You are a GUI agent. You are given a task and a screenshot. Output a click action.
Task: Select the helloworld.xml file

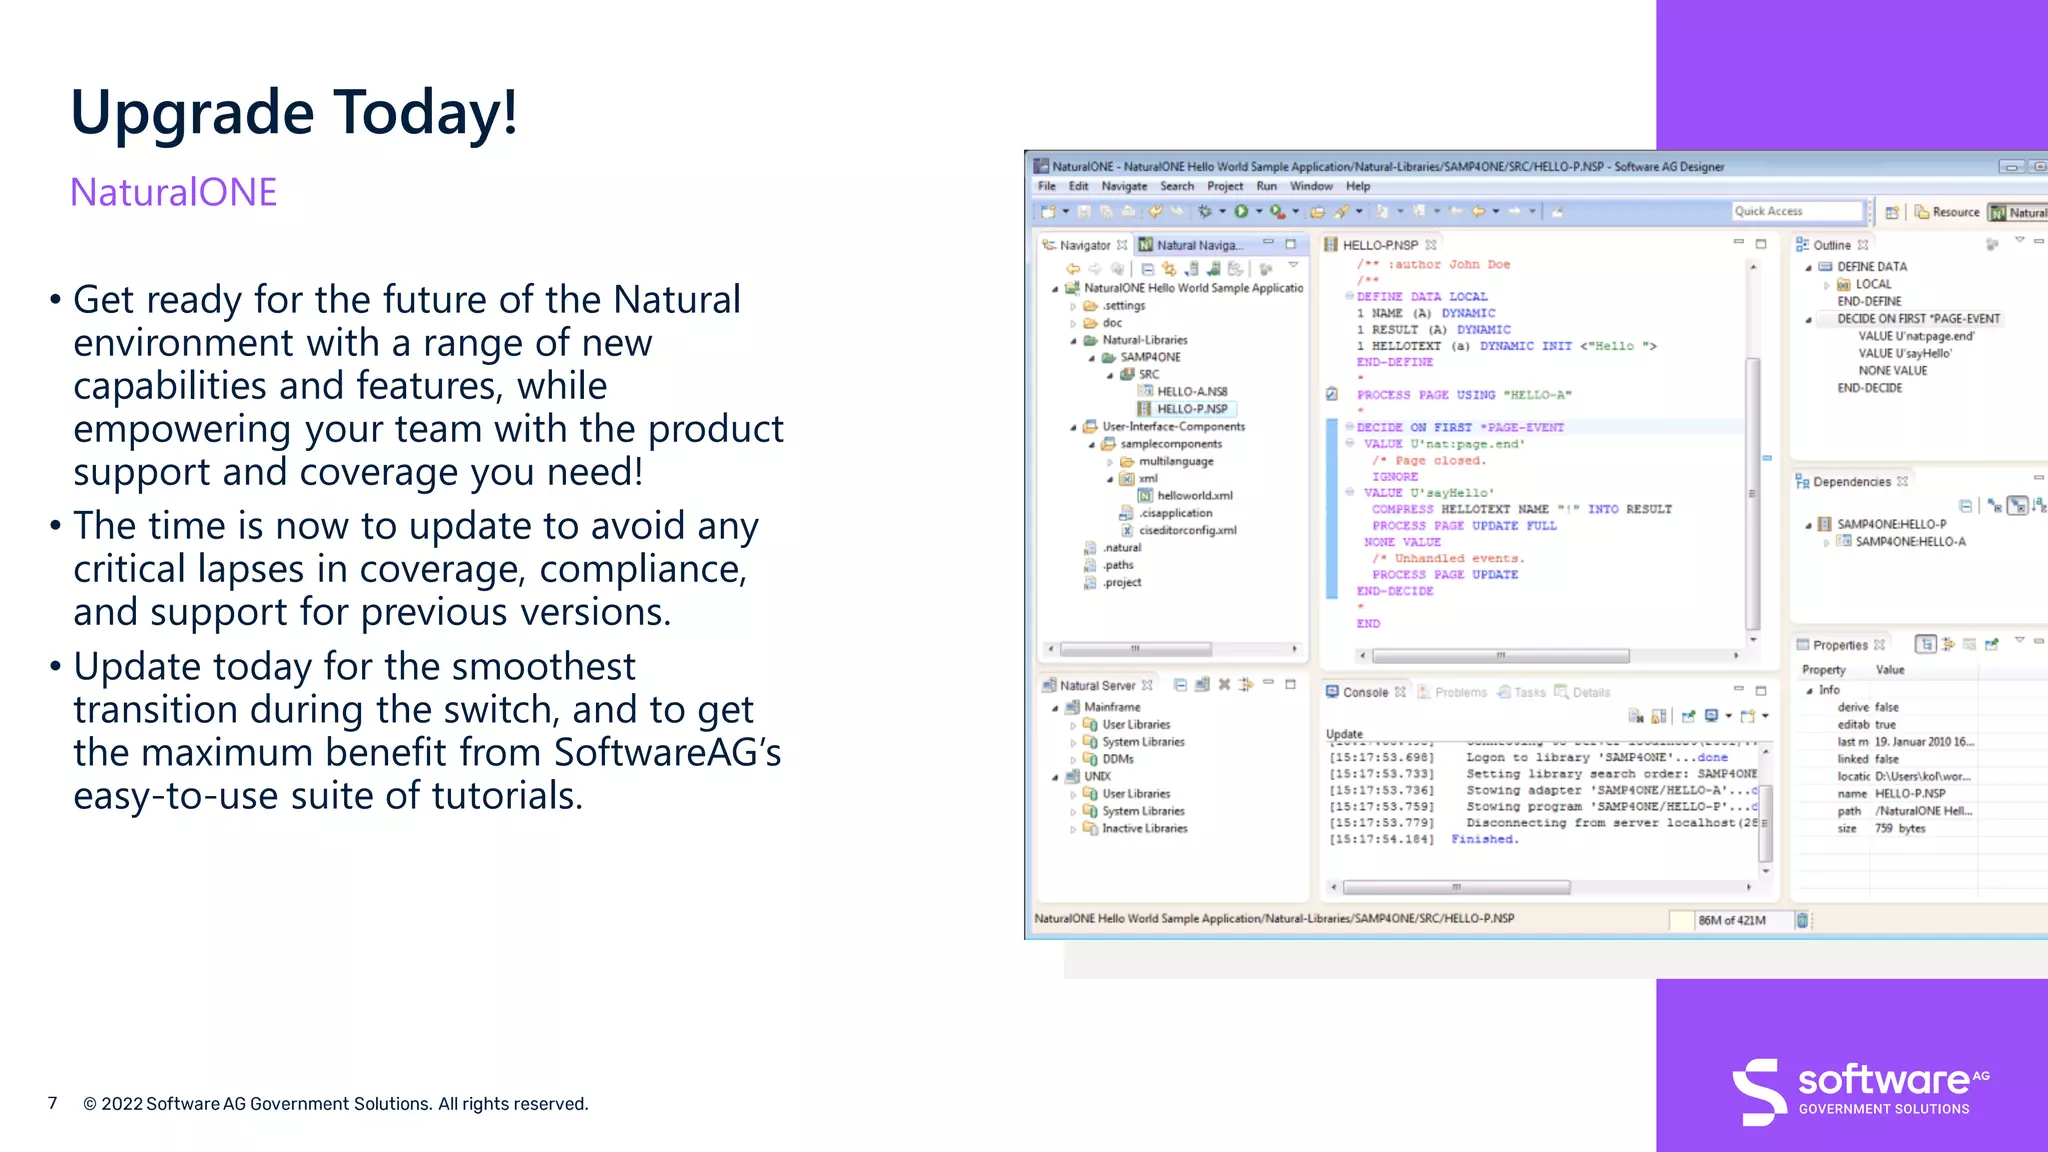(1194, 496)
